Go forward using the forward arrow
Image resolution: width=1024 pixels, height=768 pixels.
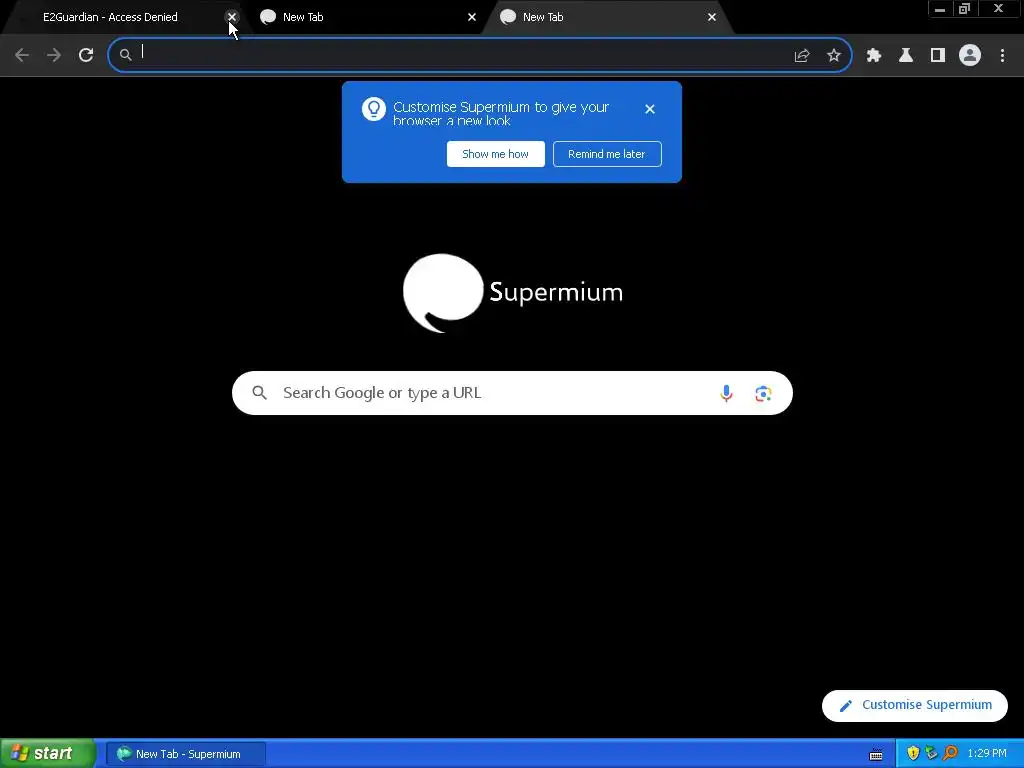(x=54, y=55)
